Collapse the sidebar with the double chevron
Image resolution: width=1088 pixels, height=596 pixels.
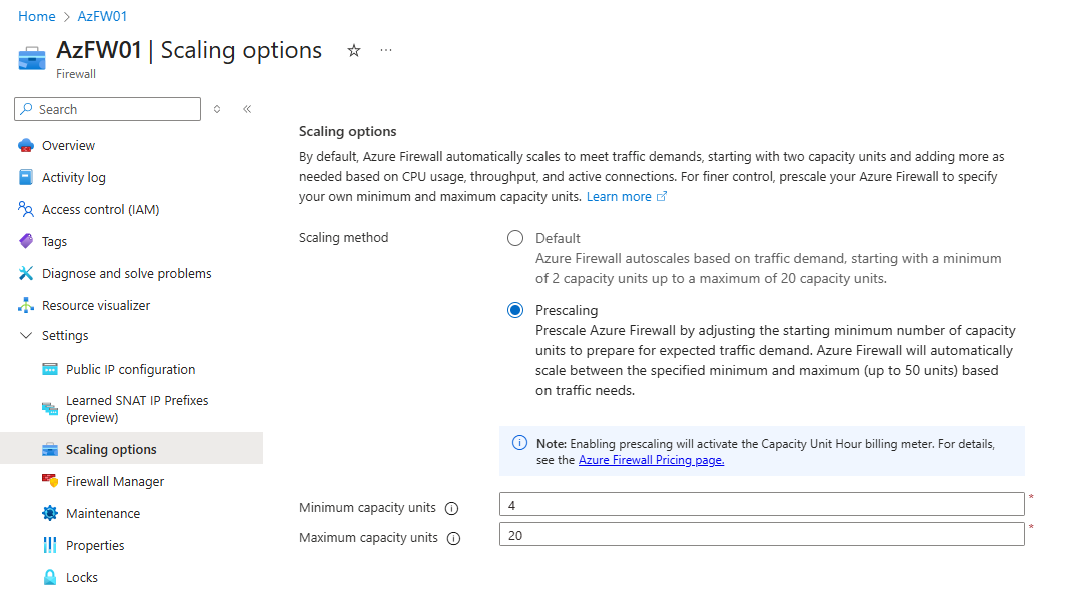point(247,109)
